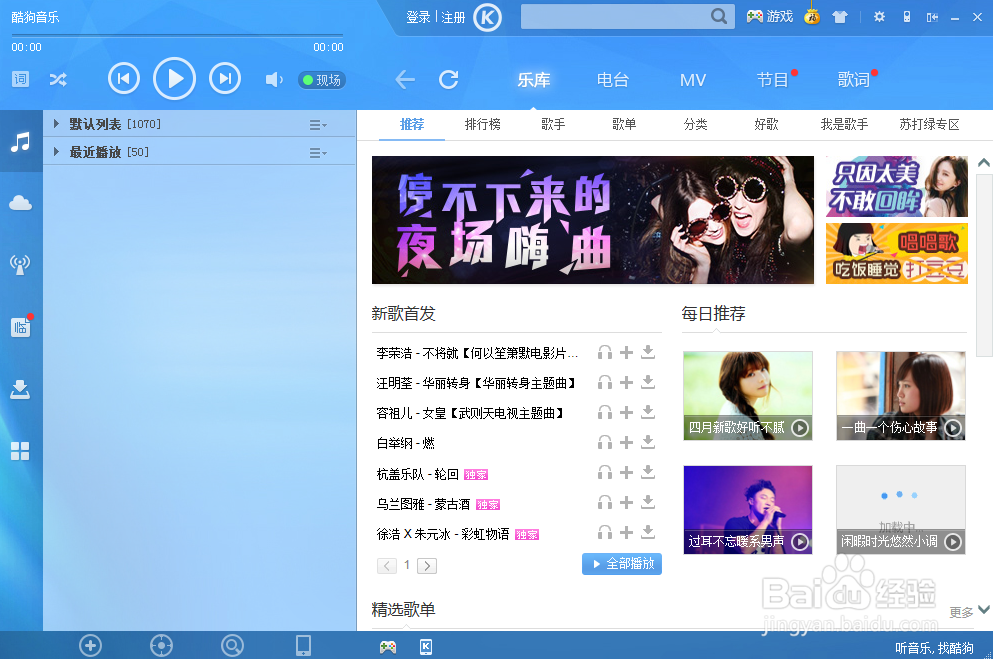This screenshot has width=993, height=659.
Task: Play the current track
Action: (174, 78)
